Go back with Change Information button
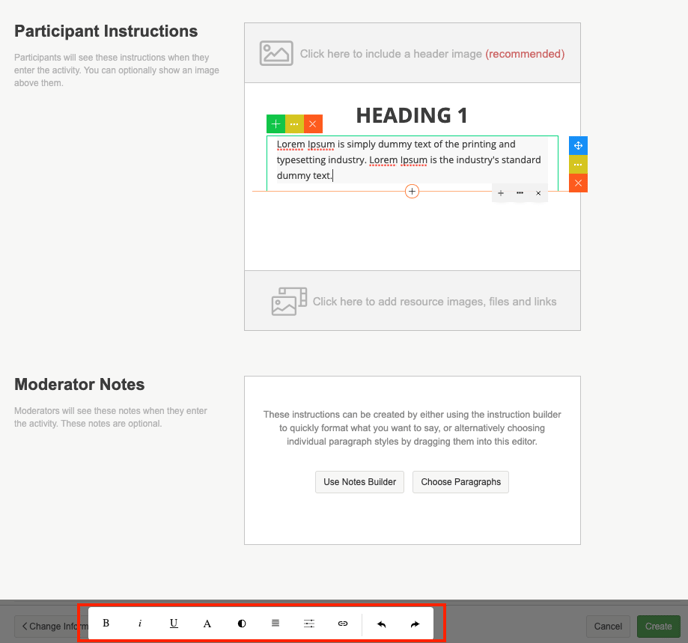This screenshot has height=643, width=688. coord(51,626)
